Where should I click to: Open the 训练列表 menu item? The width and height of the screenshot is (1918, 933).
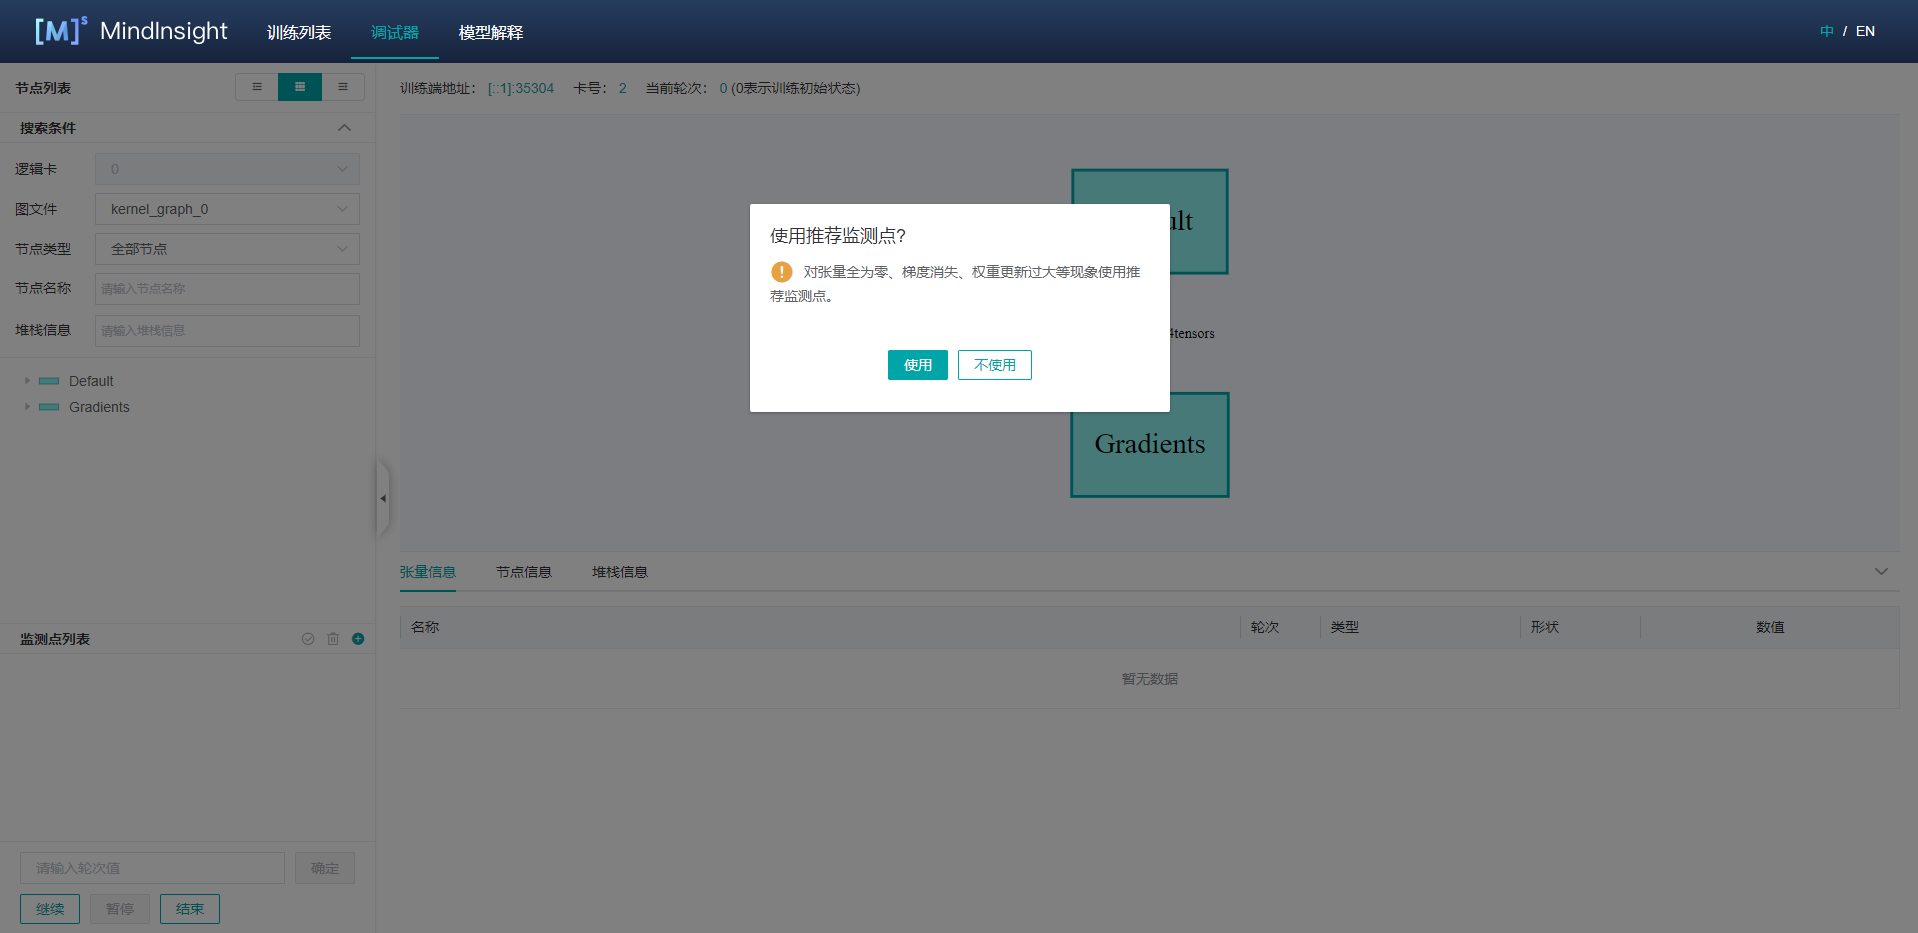tap(299, 33)
